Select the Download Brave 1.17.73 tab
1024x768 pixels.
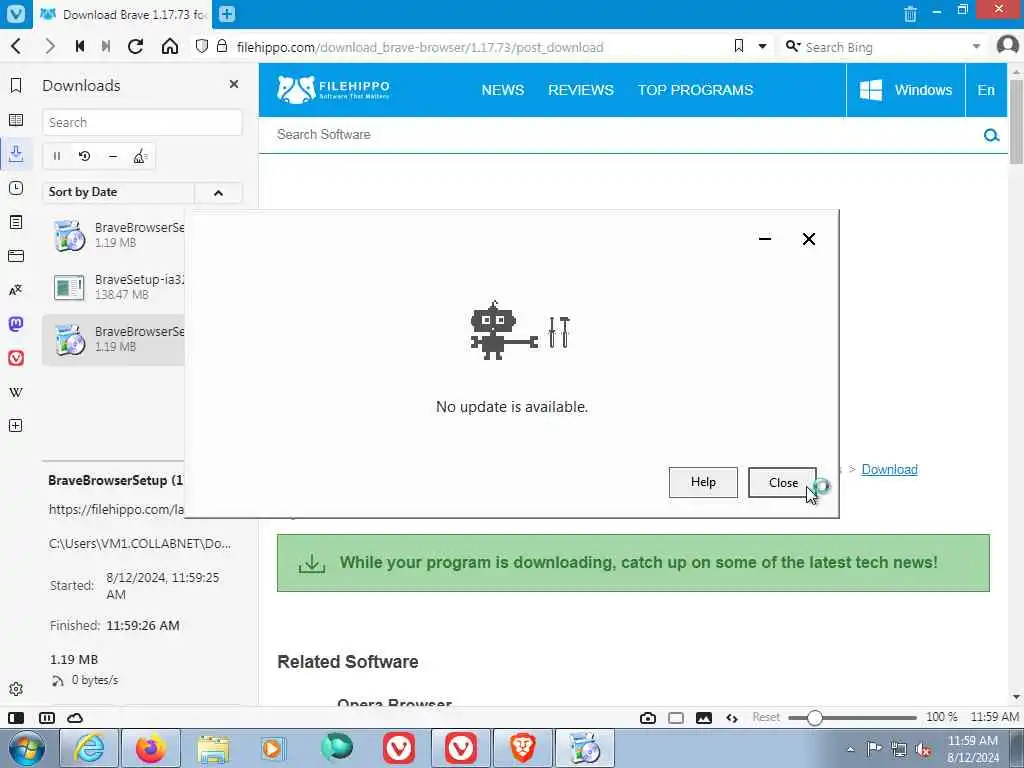[x=123, y=14]
